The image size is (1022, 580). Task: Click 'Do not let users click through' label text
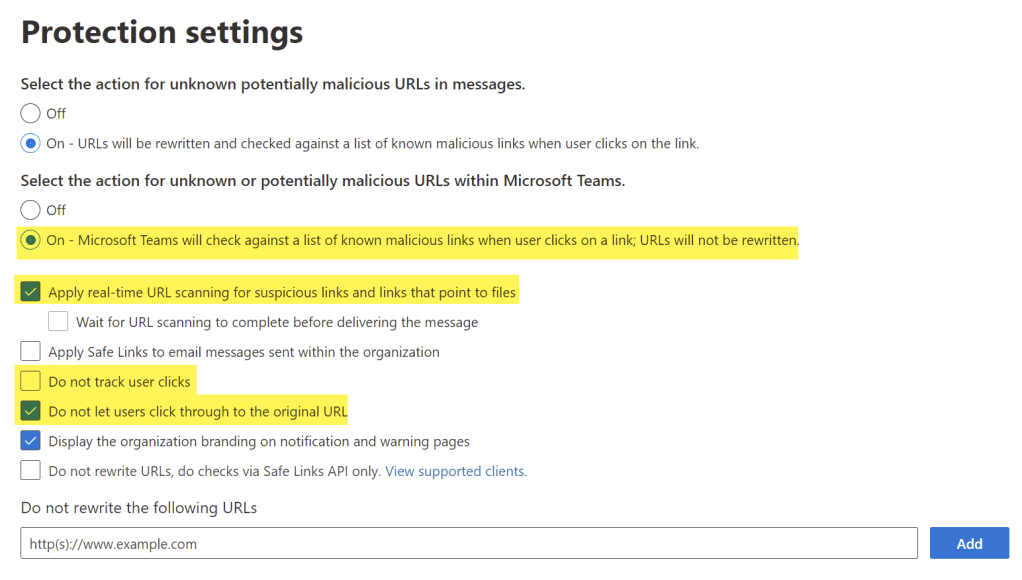coord(197,411)
